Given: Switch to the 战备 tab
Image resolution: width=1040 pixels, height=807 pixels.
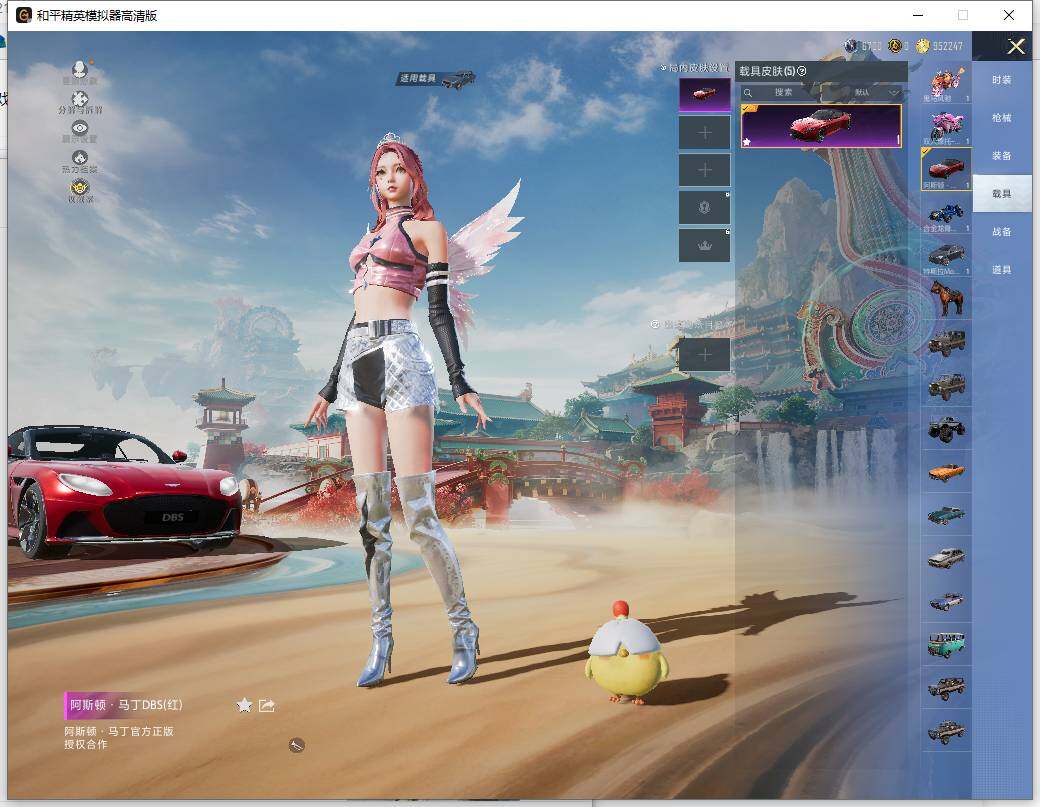Looking at the screenshot, I should pos(1002,231).
